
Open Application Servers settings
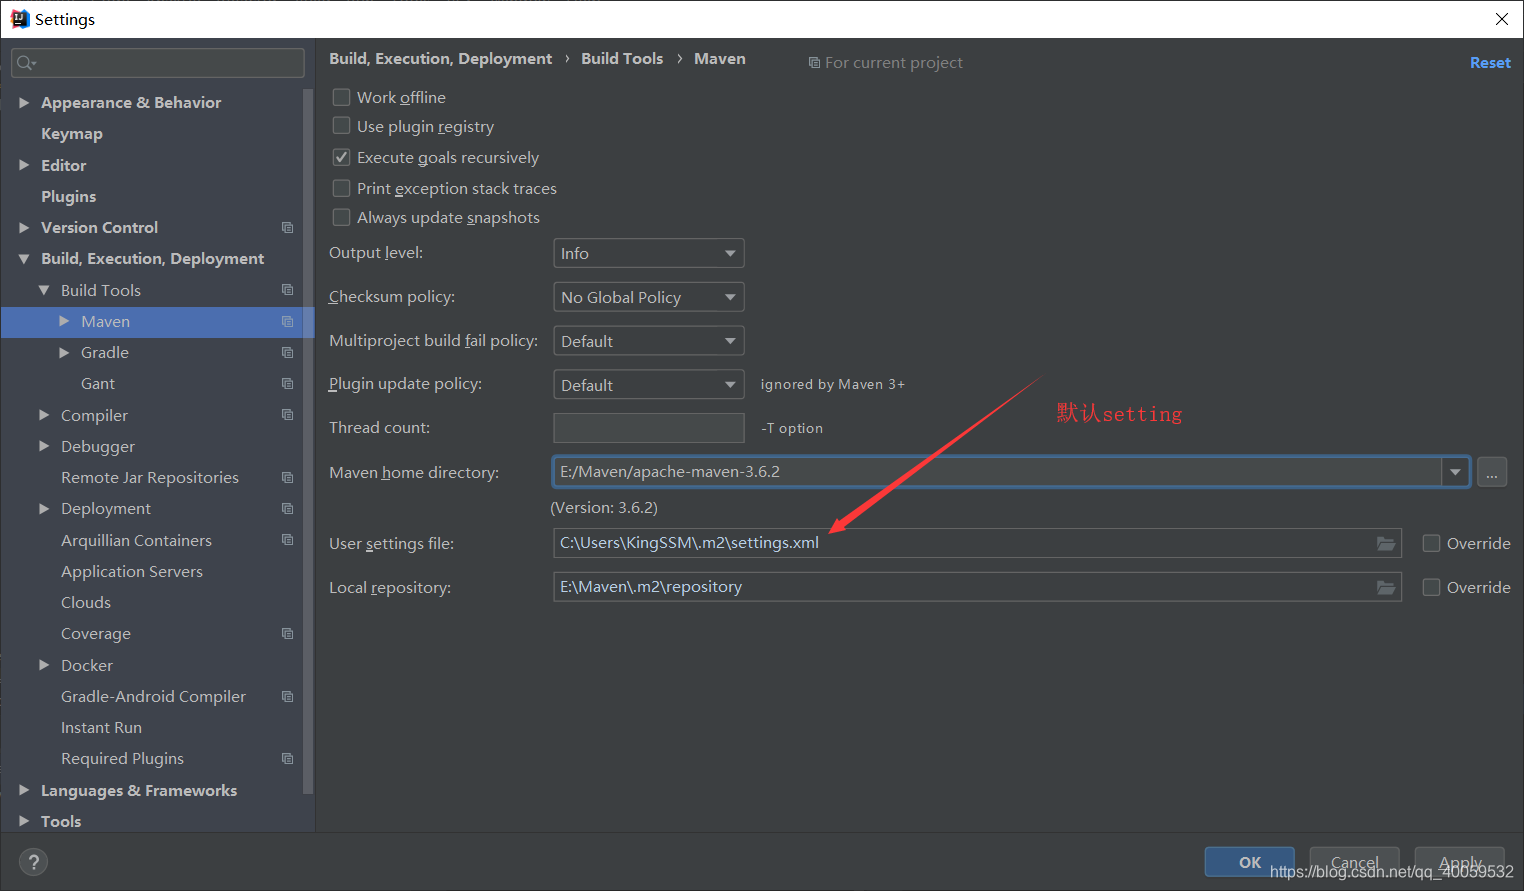tap(132, 572)
